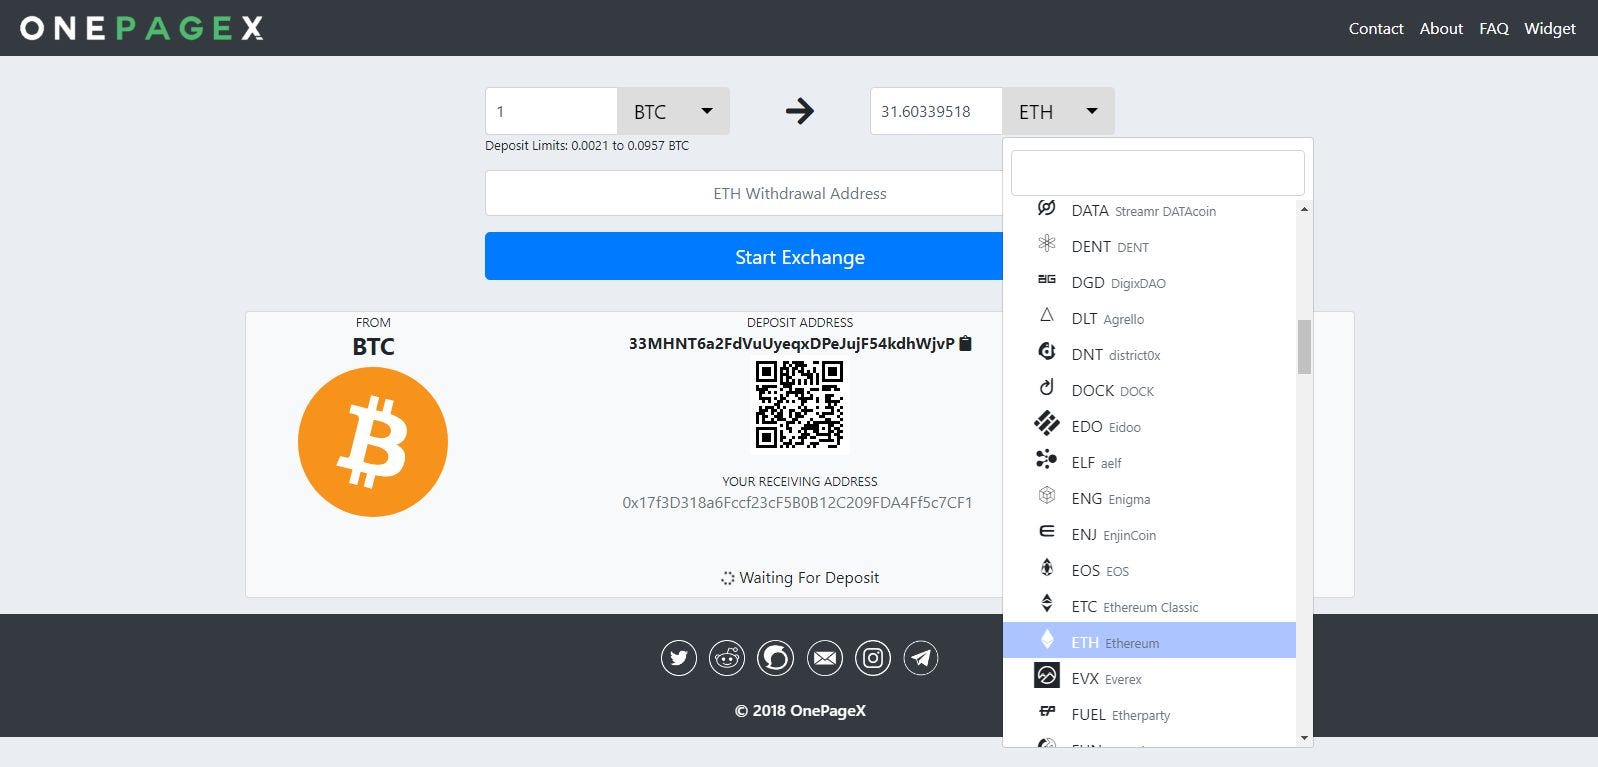Click the DLT Agrello triangle icon

point(1047,316)
